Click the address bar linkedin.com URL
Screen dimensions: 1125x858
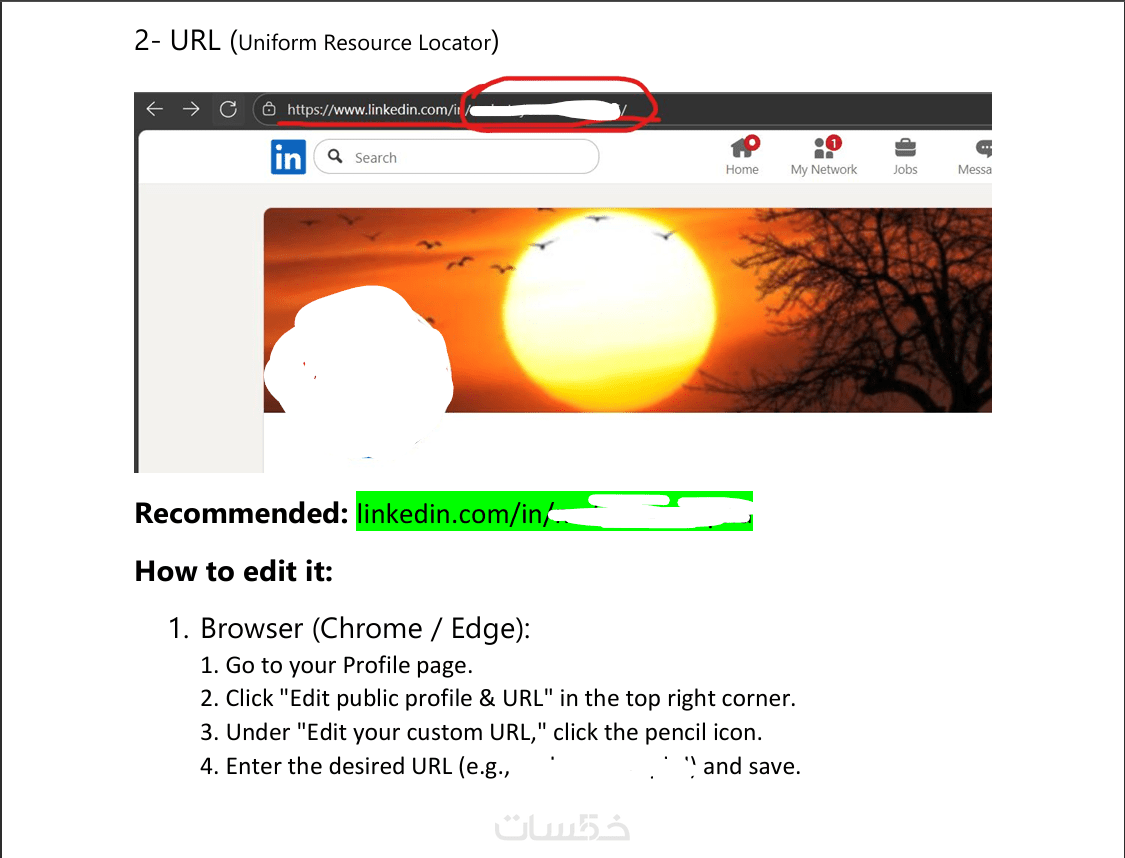tap(456, 109)
